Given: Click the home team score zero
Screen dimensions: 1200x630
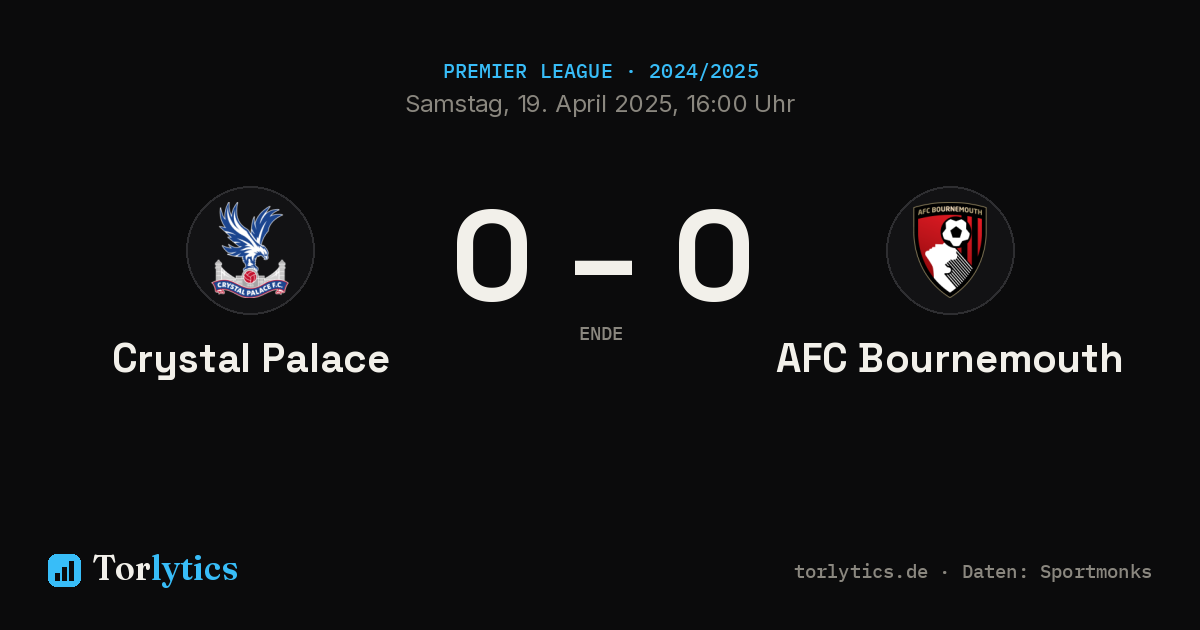Looking at the screenshot, I should coord(492,256).
